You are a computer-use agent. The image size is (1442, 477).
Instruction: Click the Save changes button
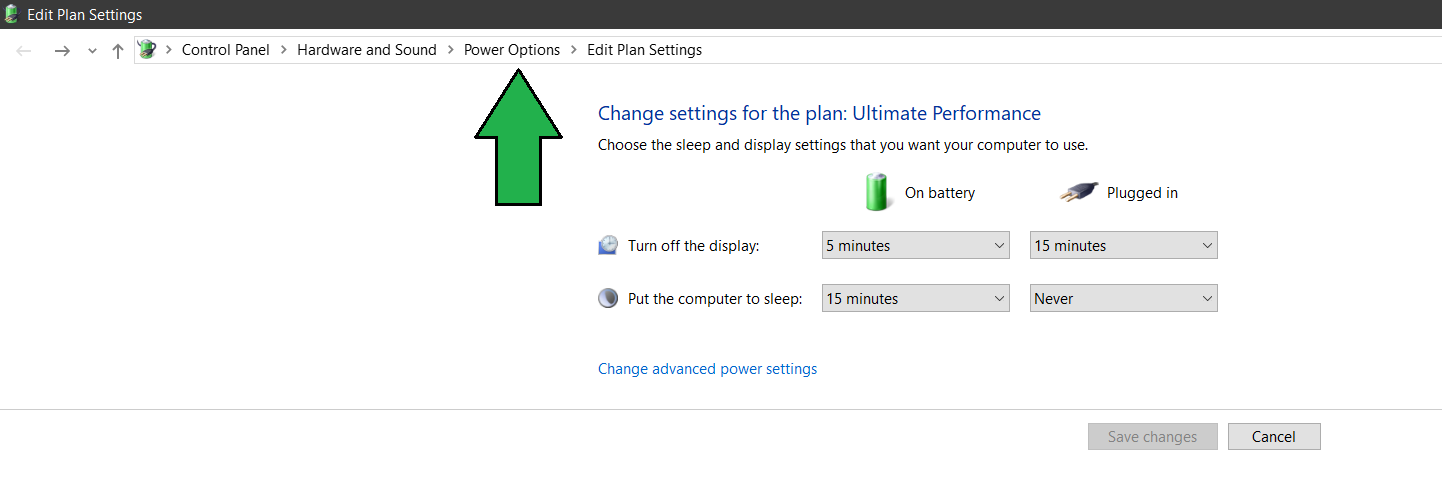tap(1153, 437)
